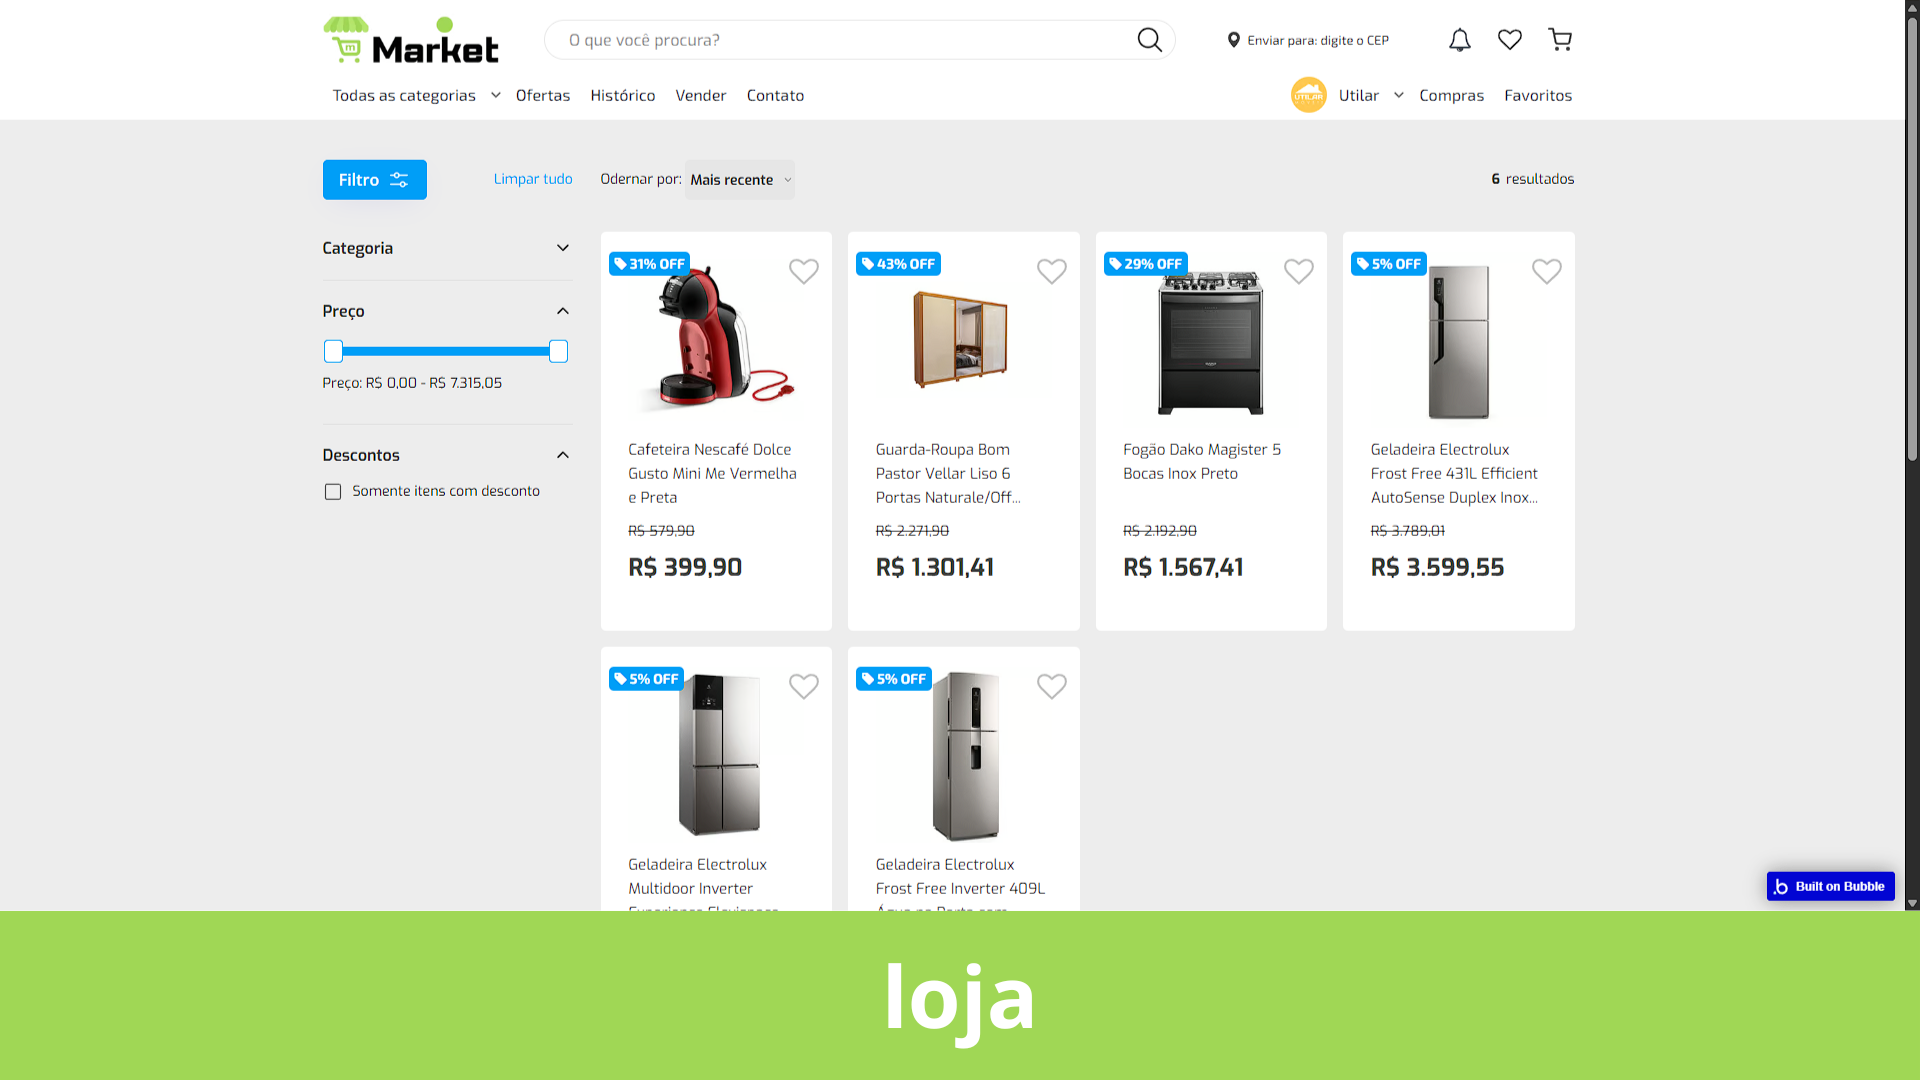Click the Filtro button
The height and width of the screenshot is (1080, 1920).
pyautogui.click(x=375, y=180)
